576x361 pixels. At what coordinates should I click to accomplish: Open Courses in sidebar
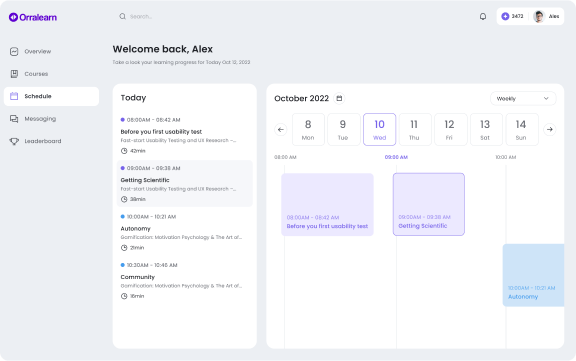point(51,74)
